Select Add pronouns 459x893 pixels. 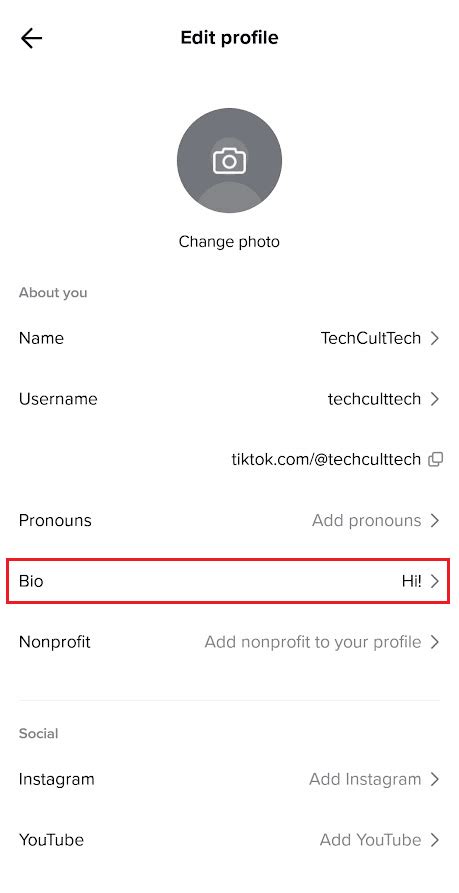367,521
